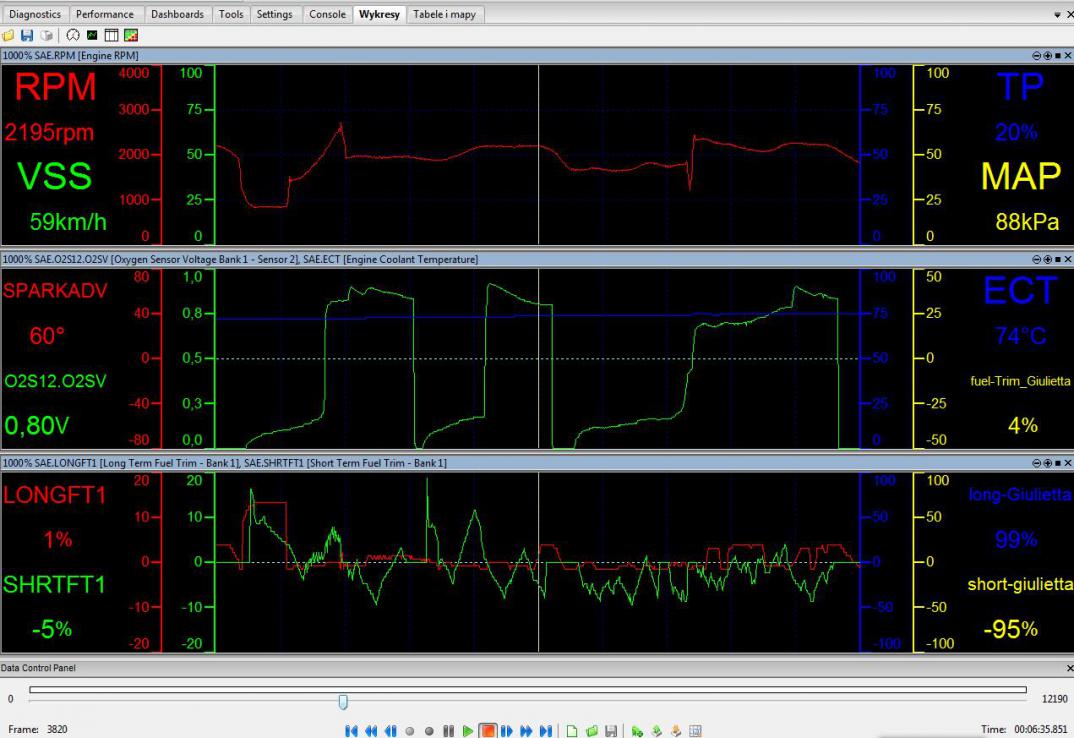
Task: Click the LONGFT1 channel label
Action: point(54,495)
